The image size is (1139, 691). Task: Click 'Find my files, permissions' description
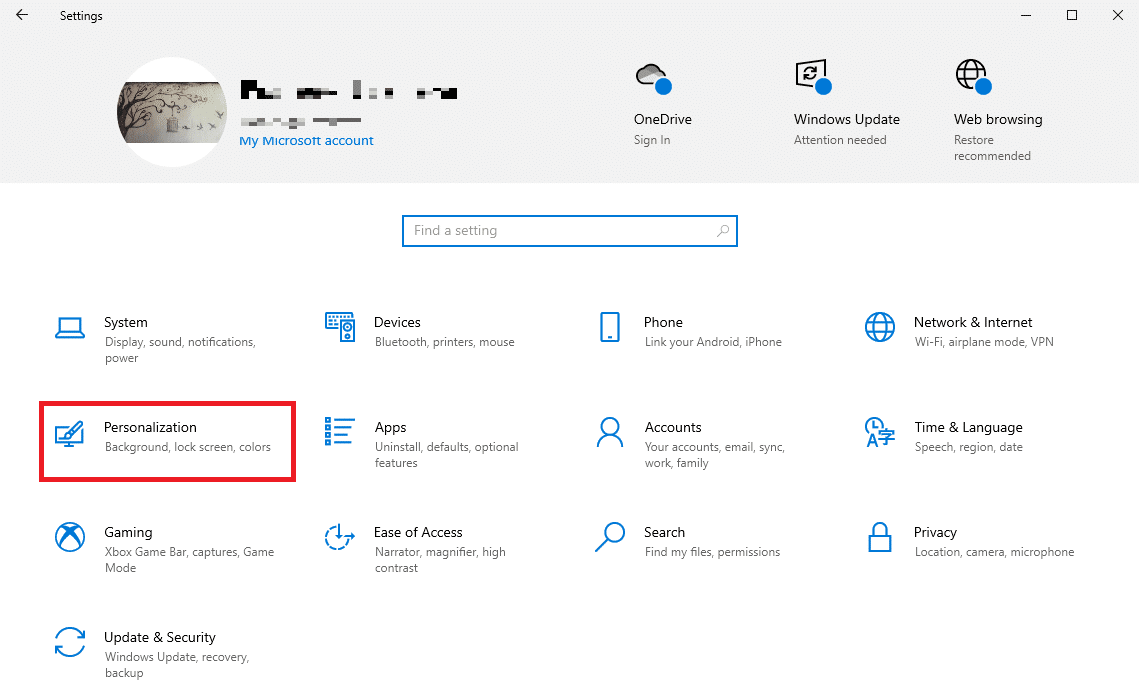[x=713, y=552]
